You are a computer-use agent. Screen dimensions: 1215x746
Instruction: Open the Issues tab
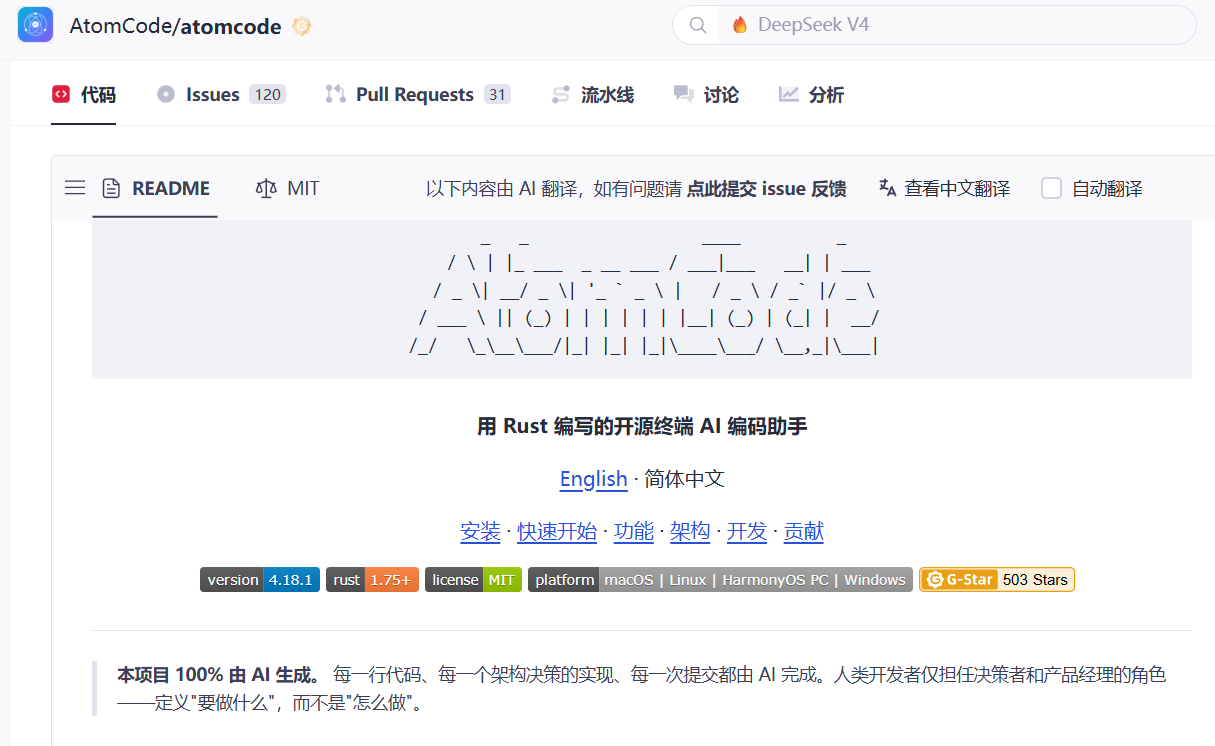[212, 95]
